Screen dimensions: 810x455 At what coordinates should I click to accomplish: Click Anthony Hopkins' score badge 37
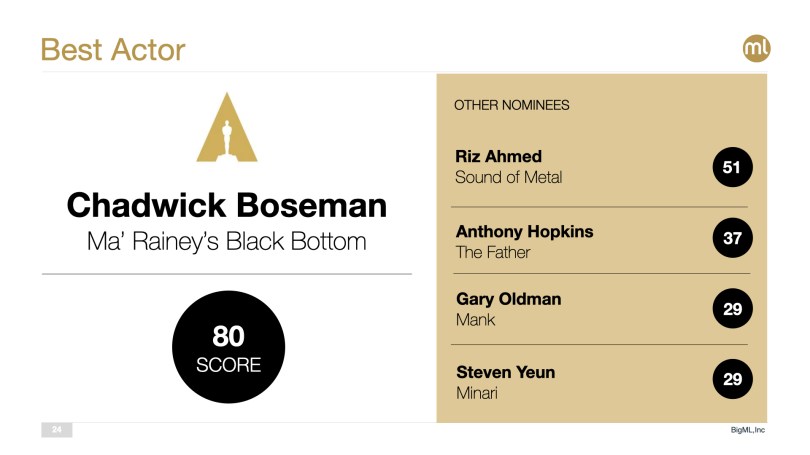732,239
